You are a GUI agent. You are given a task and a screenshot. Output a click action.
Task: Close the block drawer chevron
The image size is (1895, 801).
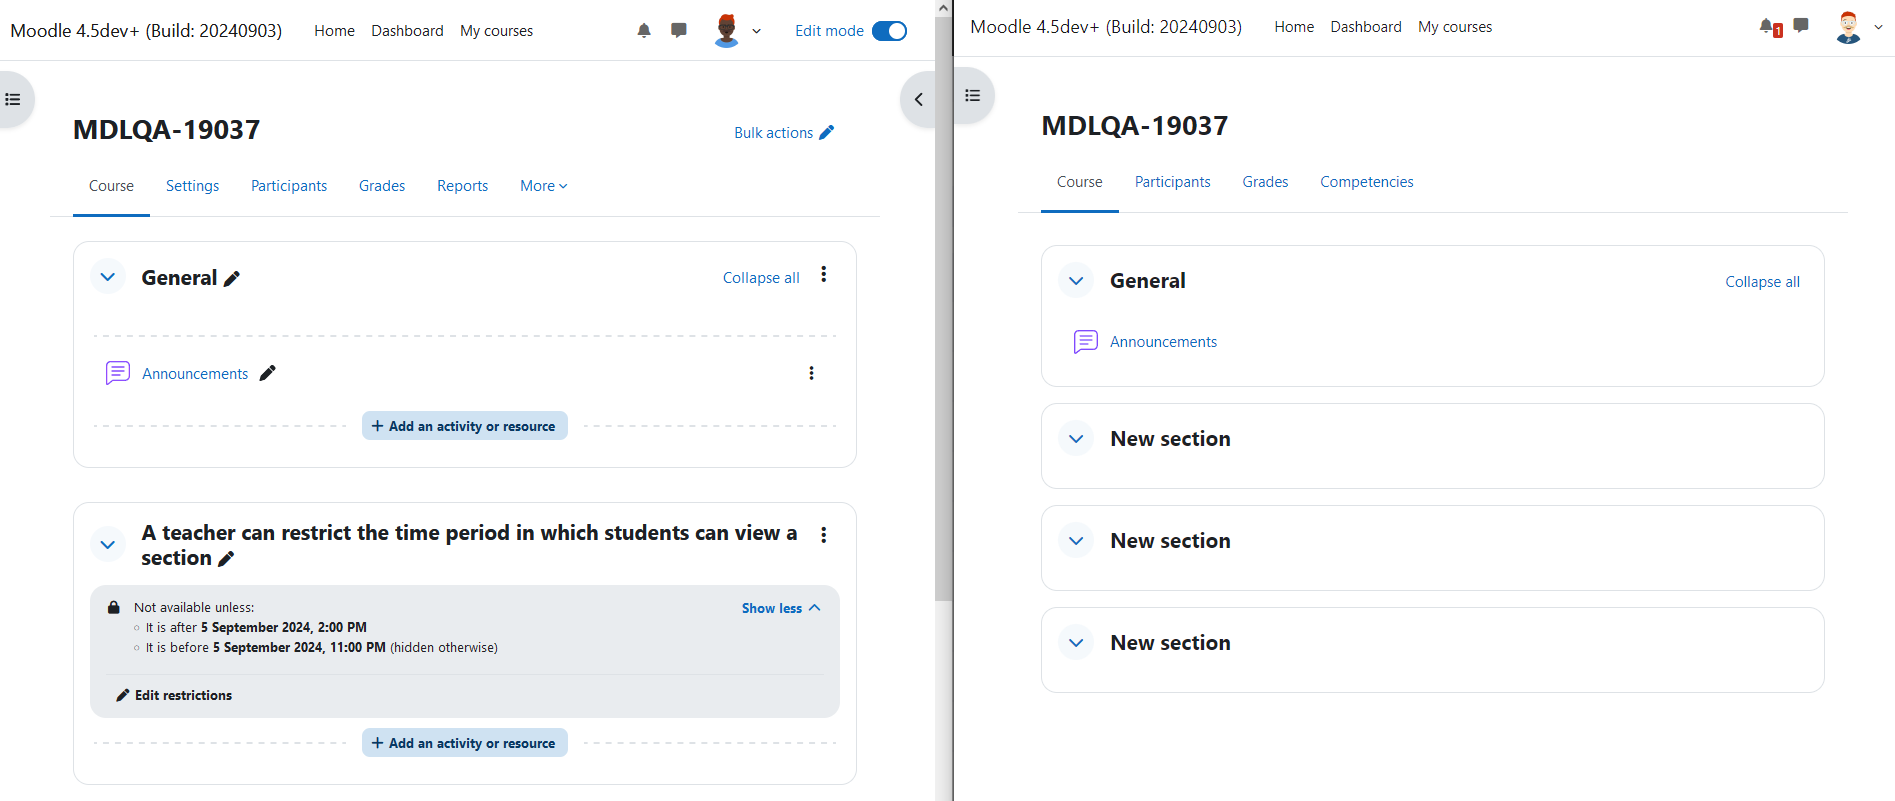[918, 99]
